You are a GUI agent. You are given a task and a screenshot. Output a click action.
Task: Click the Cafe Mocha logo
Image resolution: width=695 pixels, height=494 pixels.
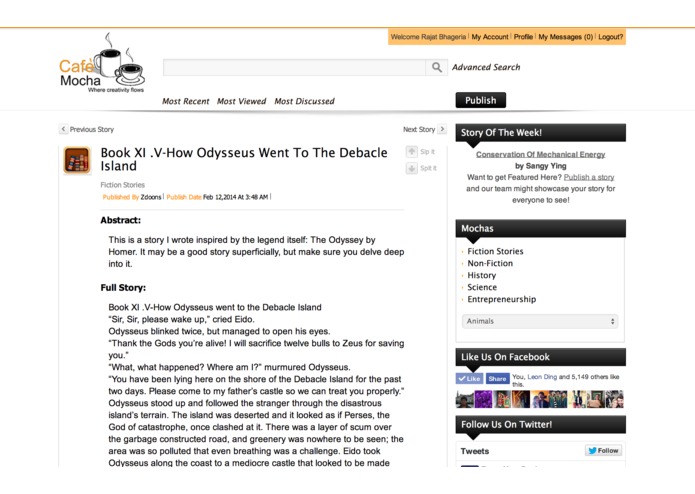click(102, 62)
